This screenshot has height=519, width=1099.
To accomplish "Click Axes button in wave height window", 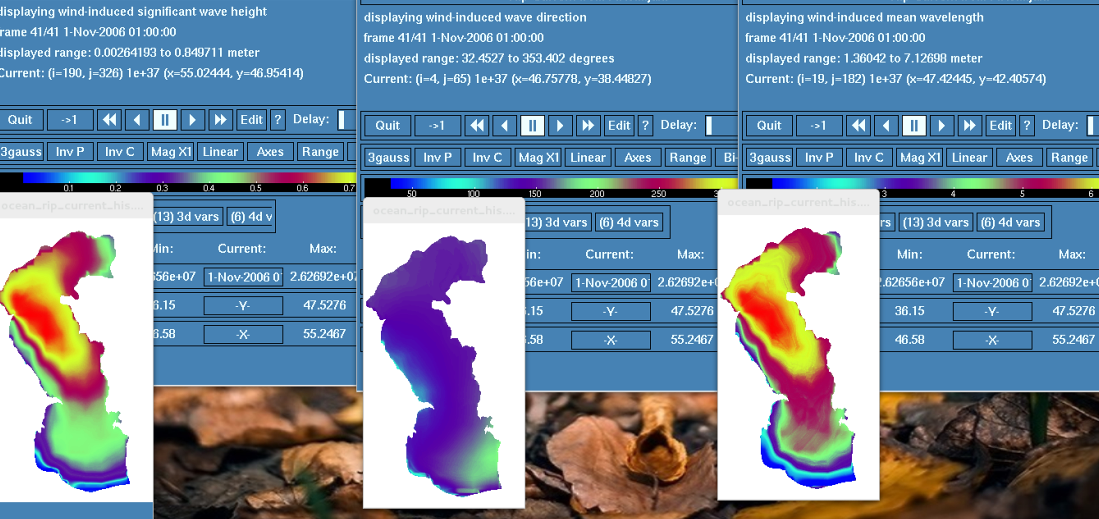I will pyautogui.click(x=270, y=152).
